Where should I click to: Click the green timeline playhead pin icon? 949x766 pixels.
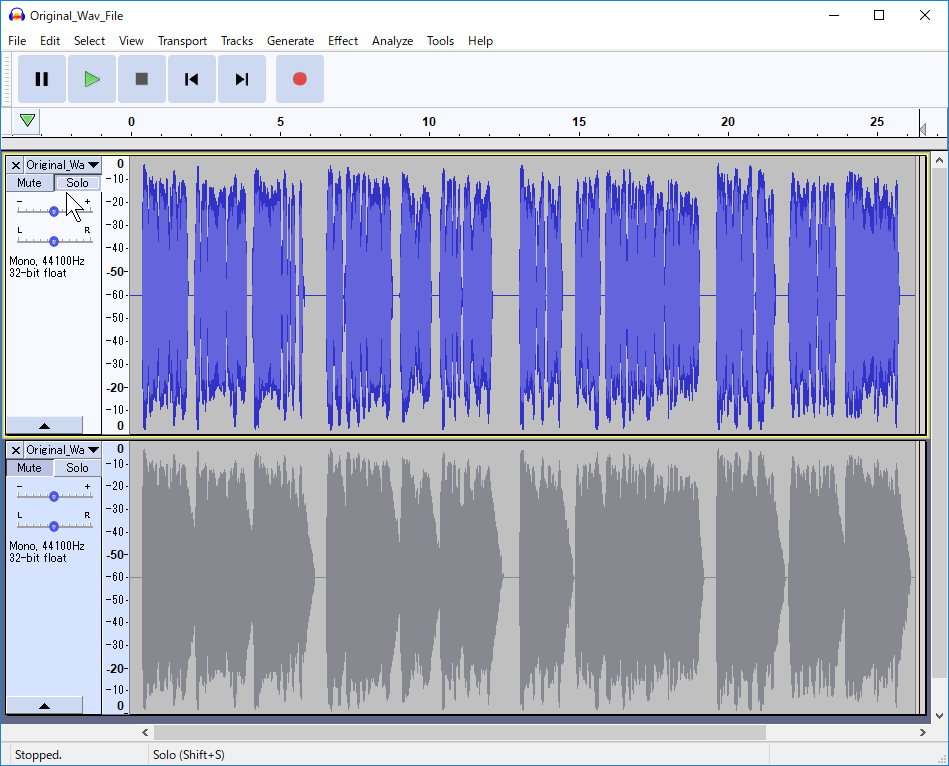(27, 120)
